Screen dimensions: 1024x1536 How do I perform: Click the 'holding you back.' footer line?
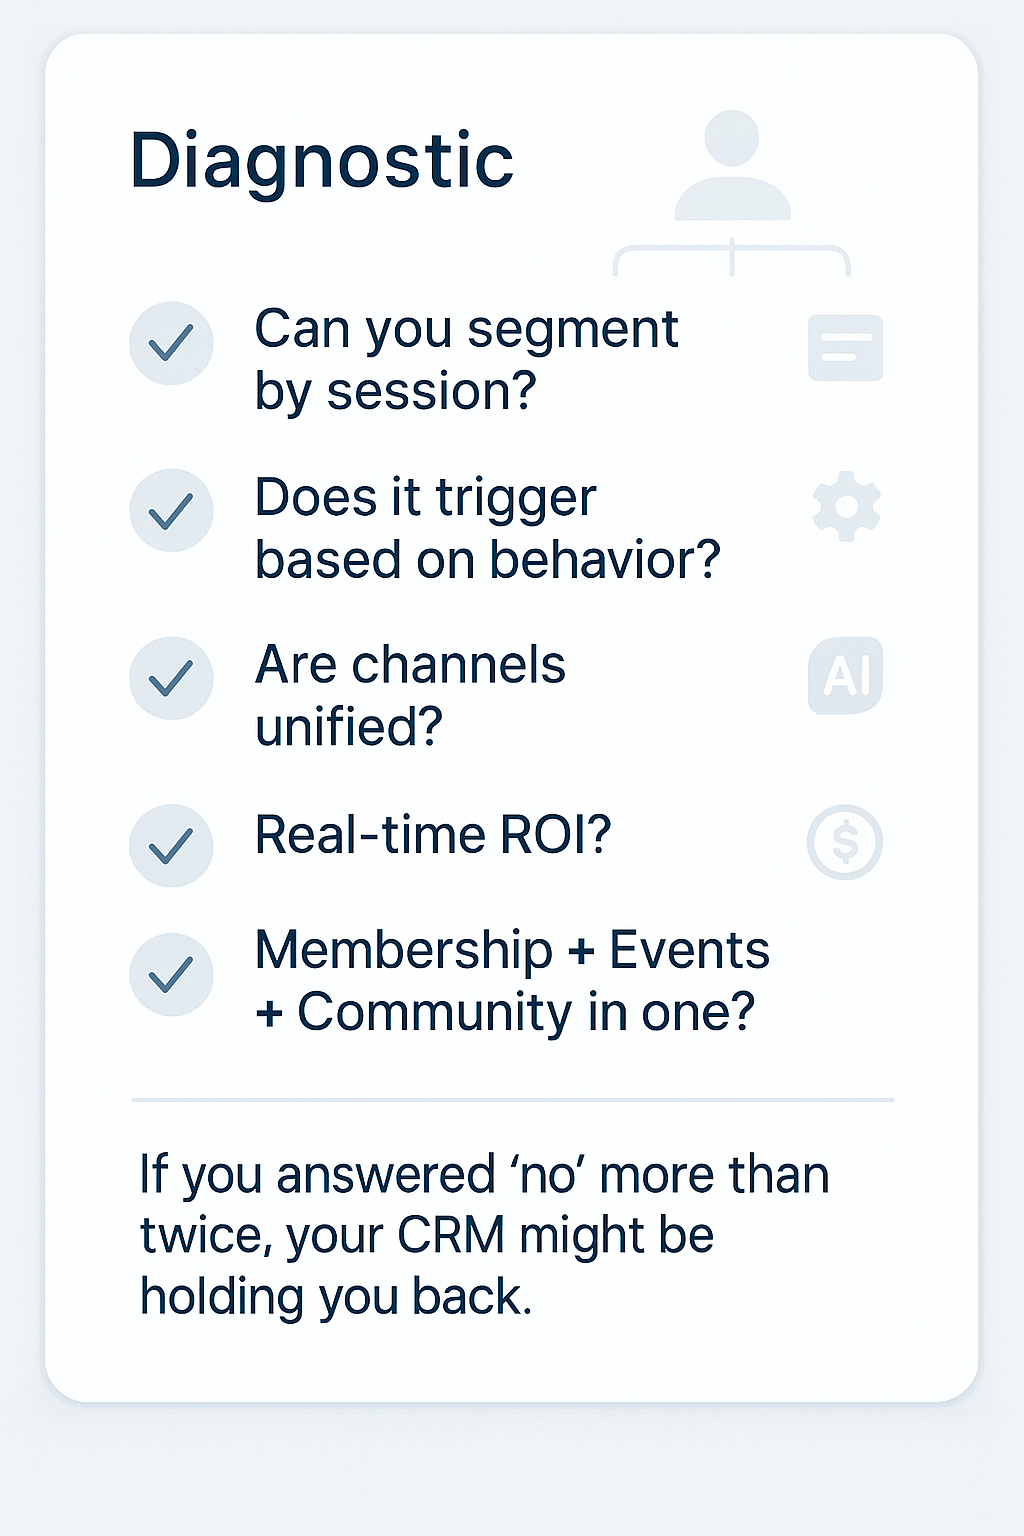click(336, 1297)
